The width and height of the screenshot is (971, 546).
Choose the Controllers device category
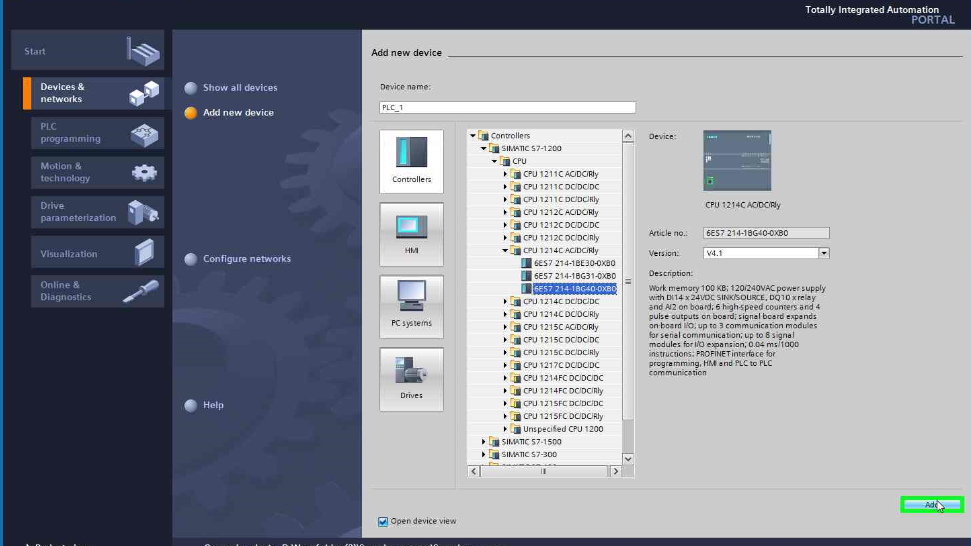click(x=411, y=162)
